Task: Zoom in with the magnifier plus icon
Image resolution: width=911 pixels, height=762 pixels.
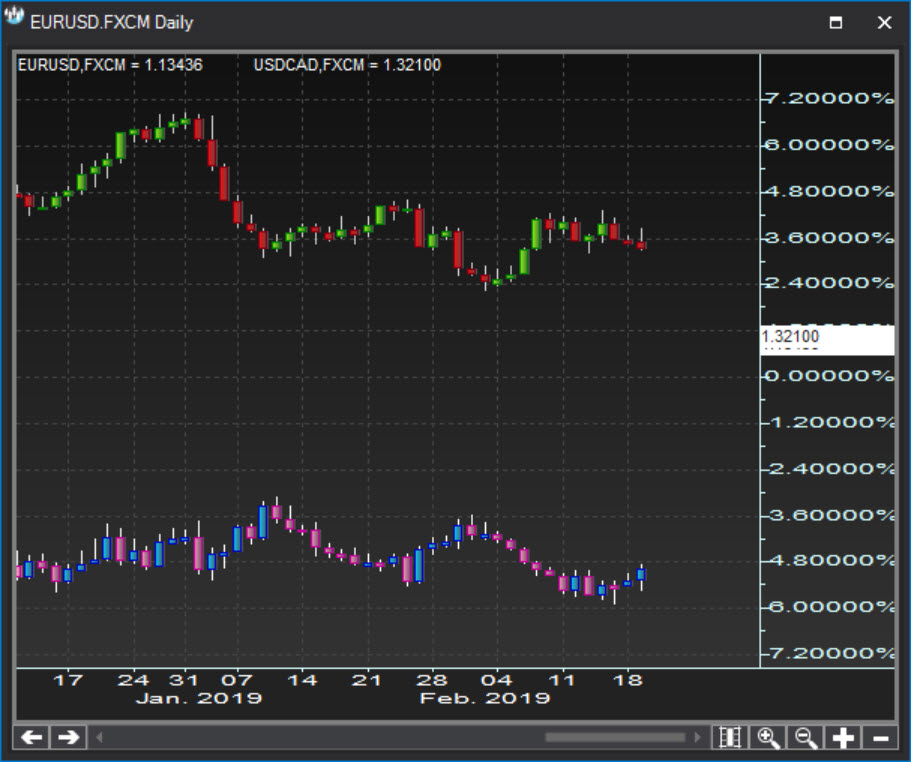Action: pyautogui.click(x=767, y=738)
